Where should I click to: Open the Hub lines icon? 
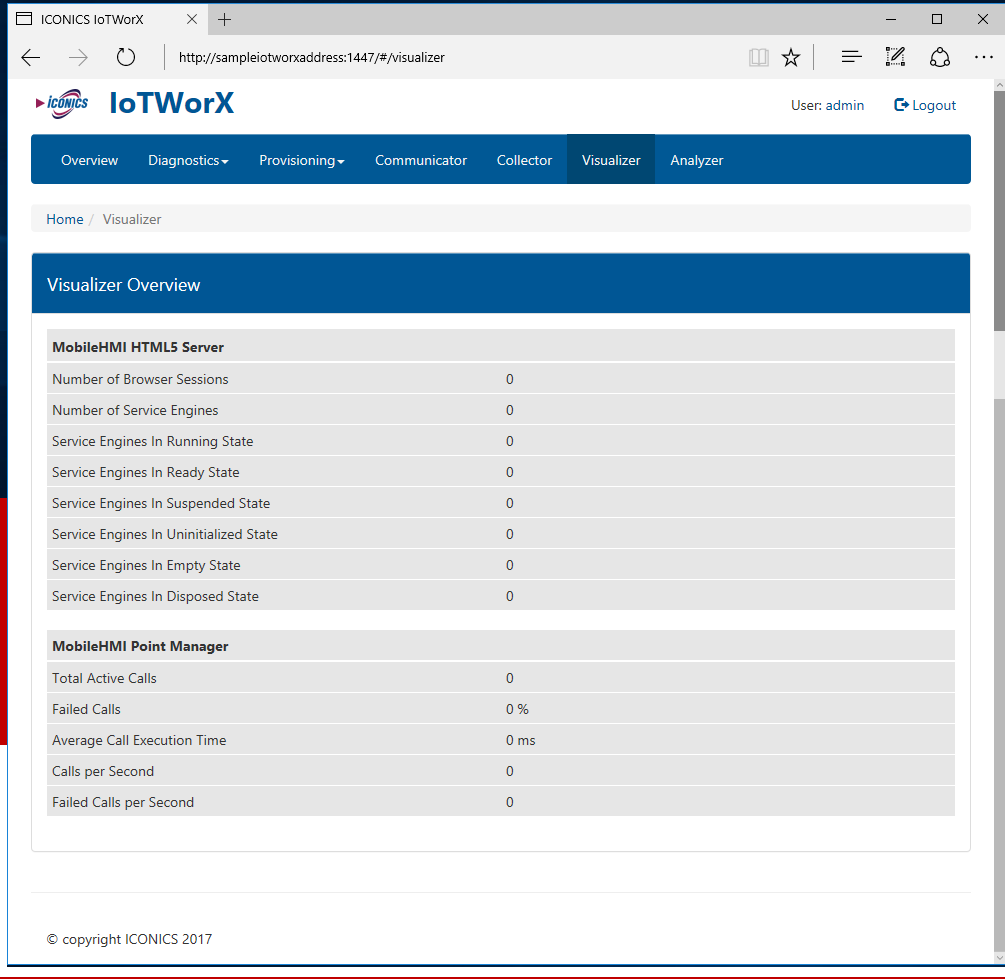(x=851, y=58)
